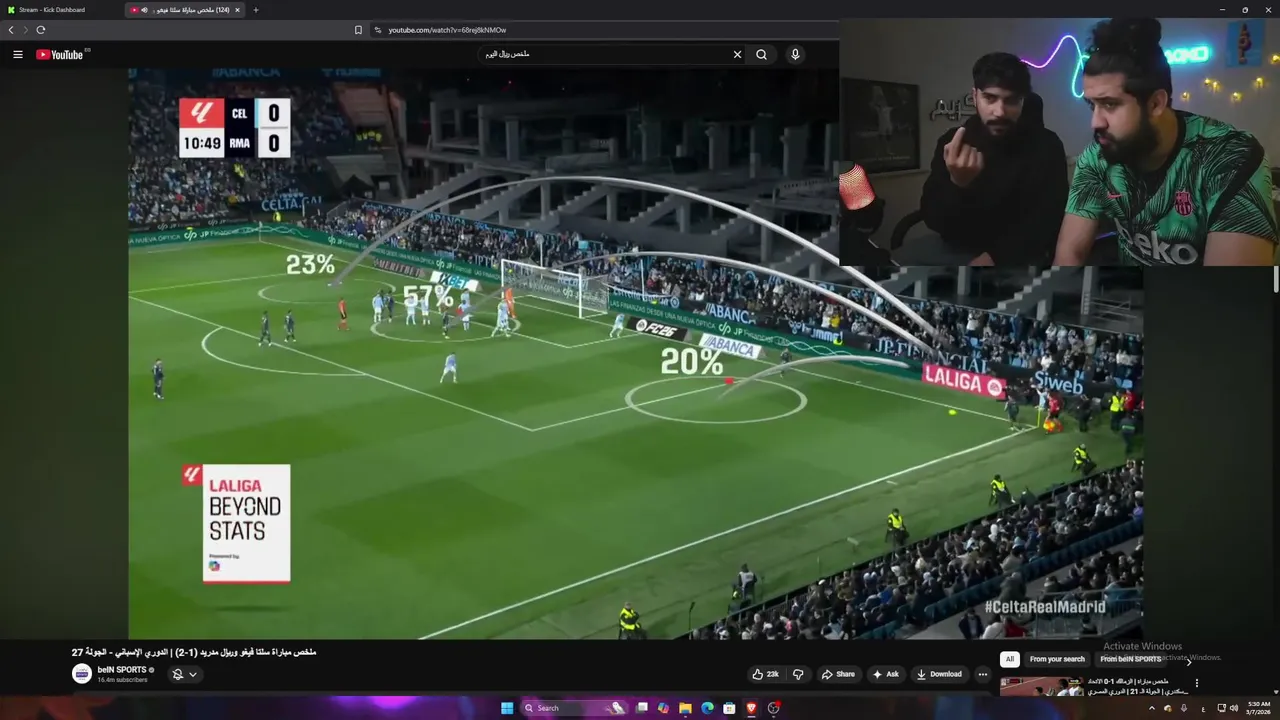Go back with the browser back arrow
The image size is (1280, 720).
point(11,30)
